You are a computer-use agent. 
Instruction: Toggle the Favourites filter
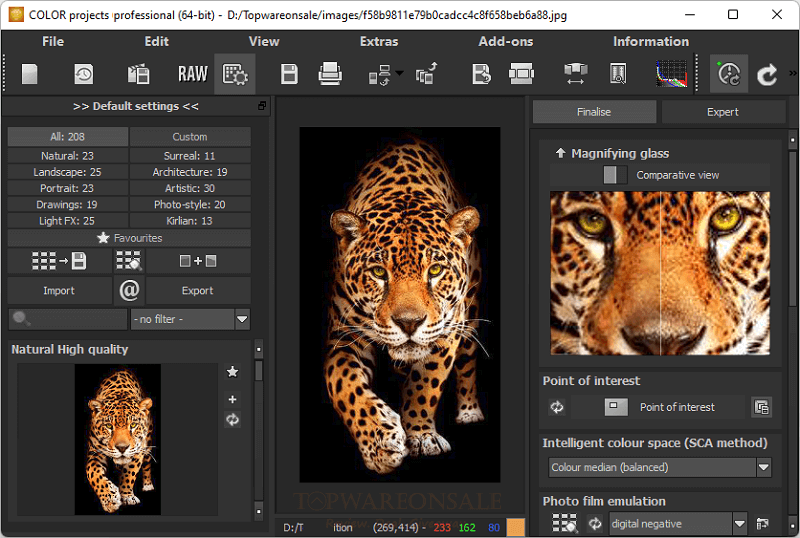click(129, 238)
